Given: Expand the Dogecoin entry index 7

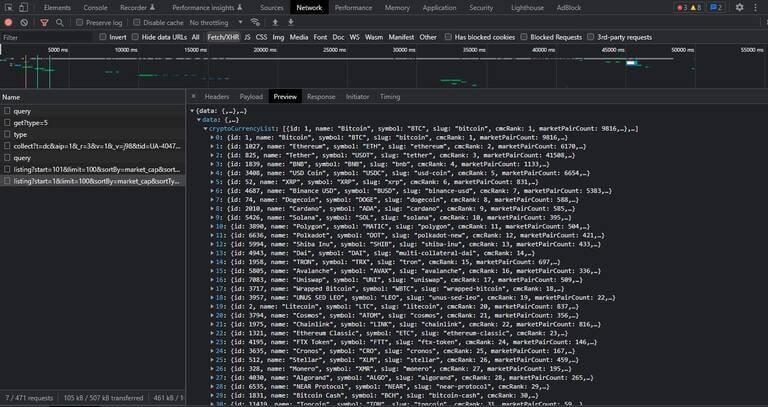Looking at the screenshot, I should [x=212, y=200].
